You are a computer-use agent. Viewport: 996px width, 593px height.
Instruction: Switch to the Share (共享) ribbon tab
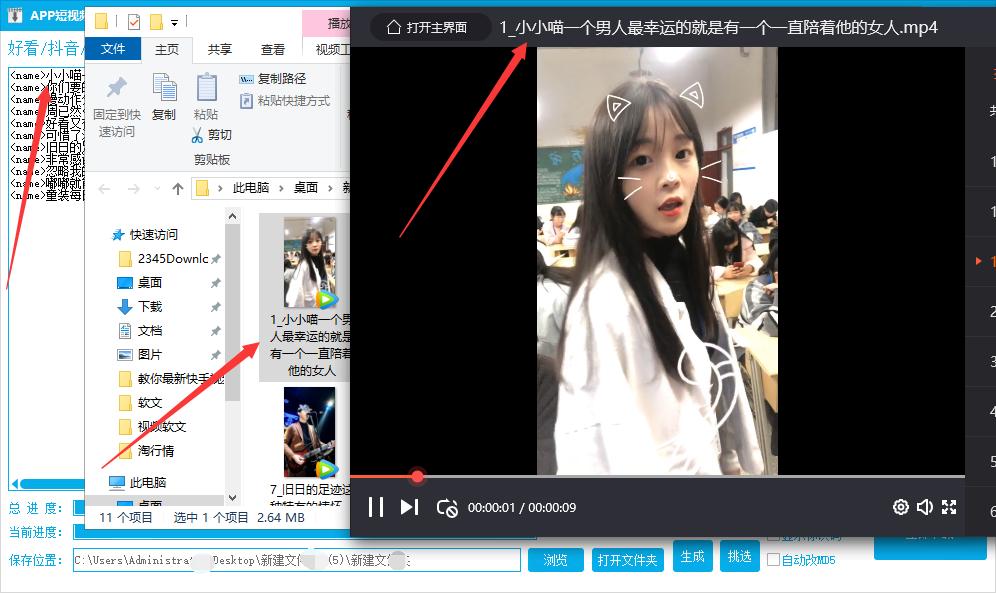pos(220,50)
